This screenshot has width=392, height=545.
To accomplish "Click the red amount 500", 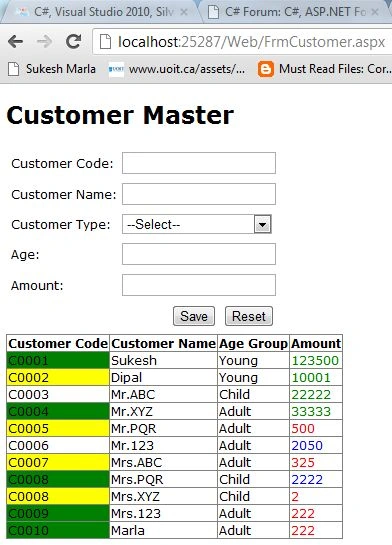I will 303,429.
